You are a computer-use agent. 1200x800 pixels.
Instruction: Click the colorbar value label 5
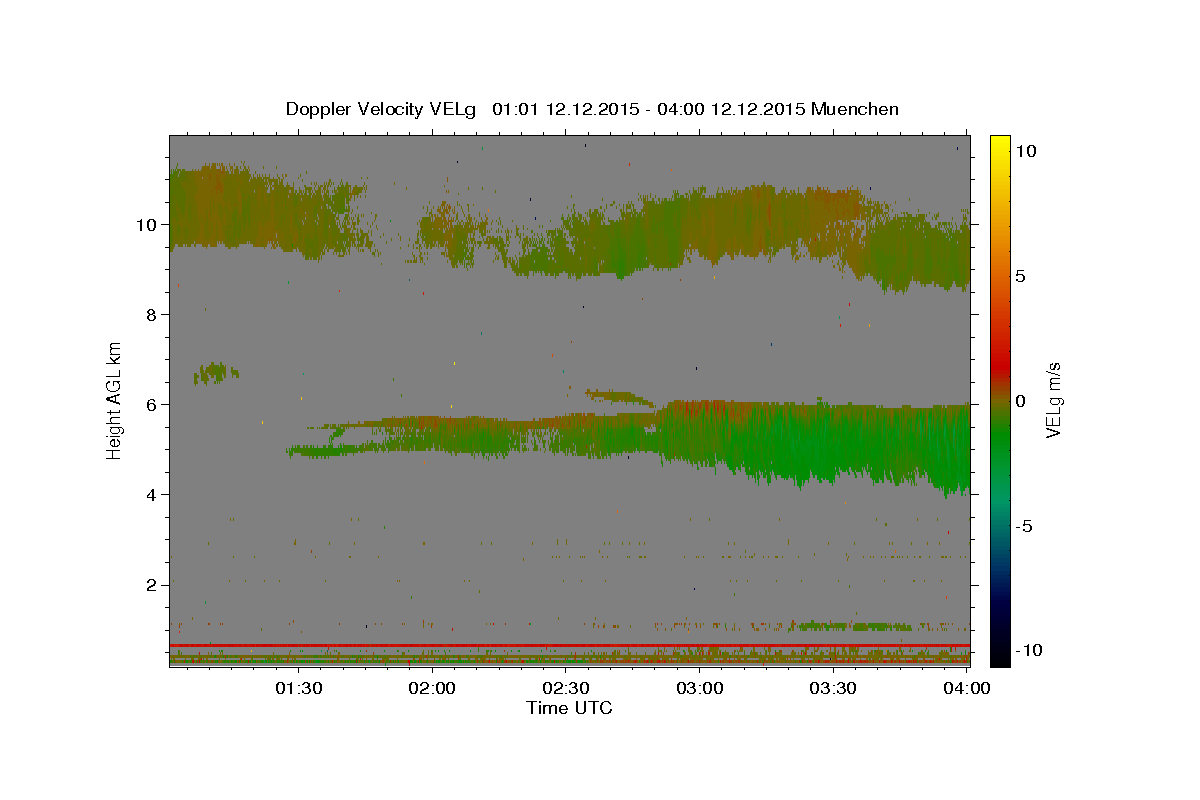tap(1020, 276)
